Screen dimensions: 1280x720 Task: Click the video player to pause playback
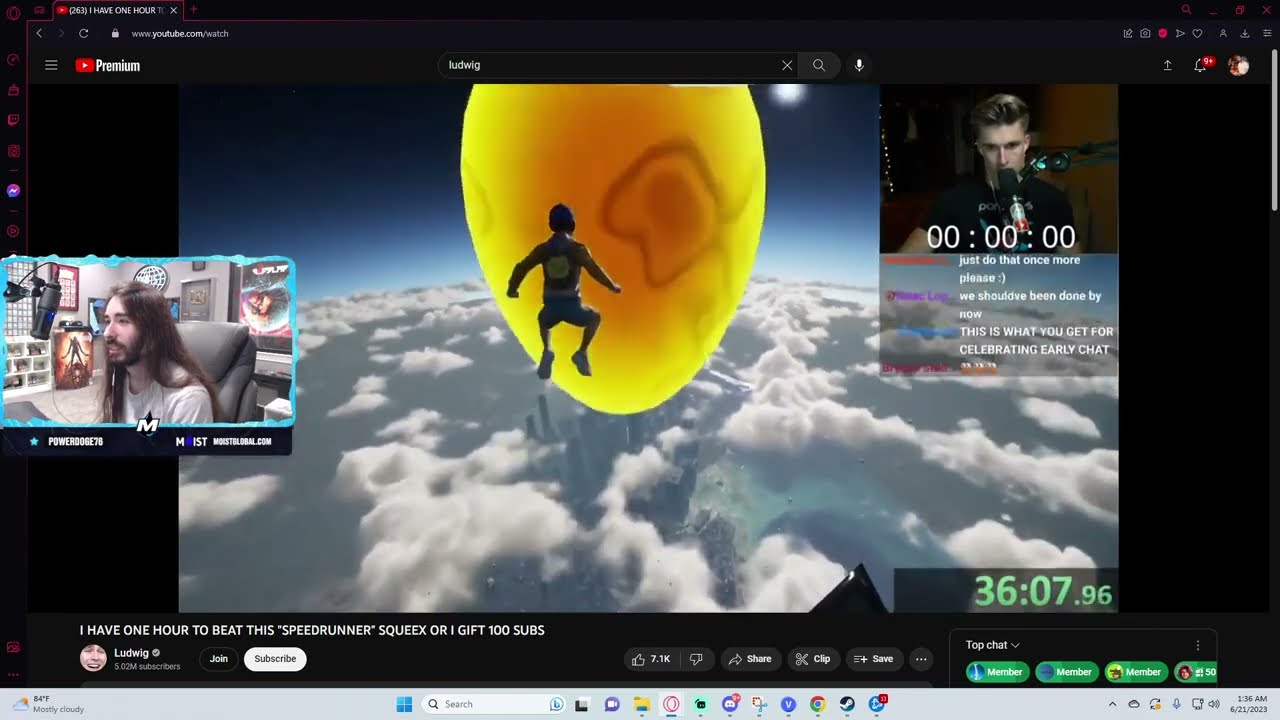(x=648, y=348)
